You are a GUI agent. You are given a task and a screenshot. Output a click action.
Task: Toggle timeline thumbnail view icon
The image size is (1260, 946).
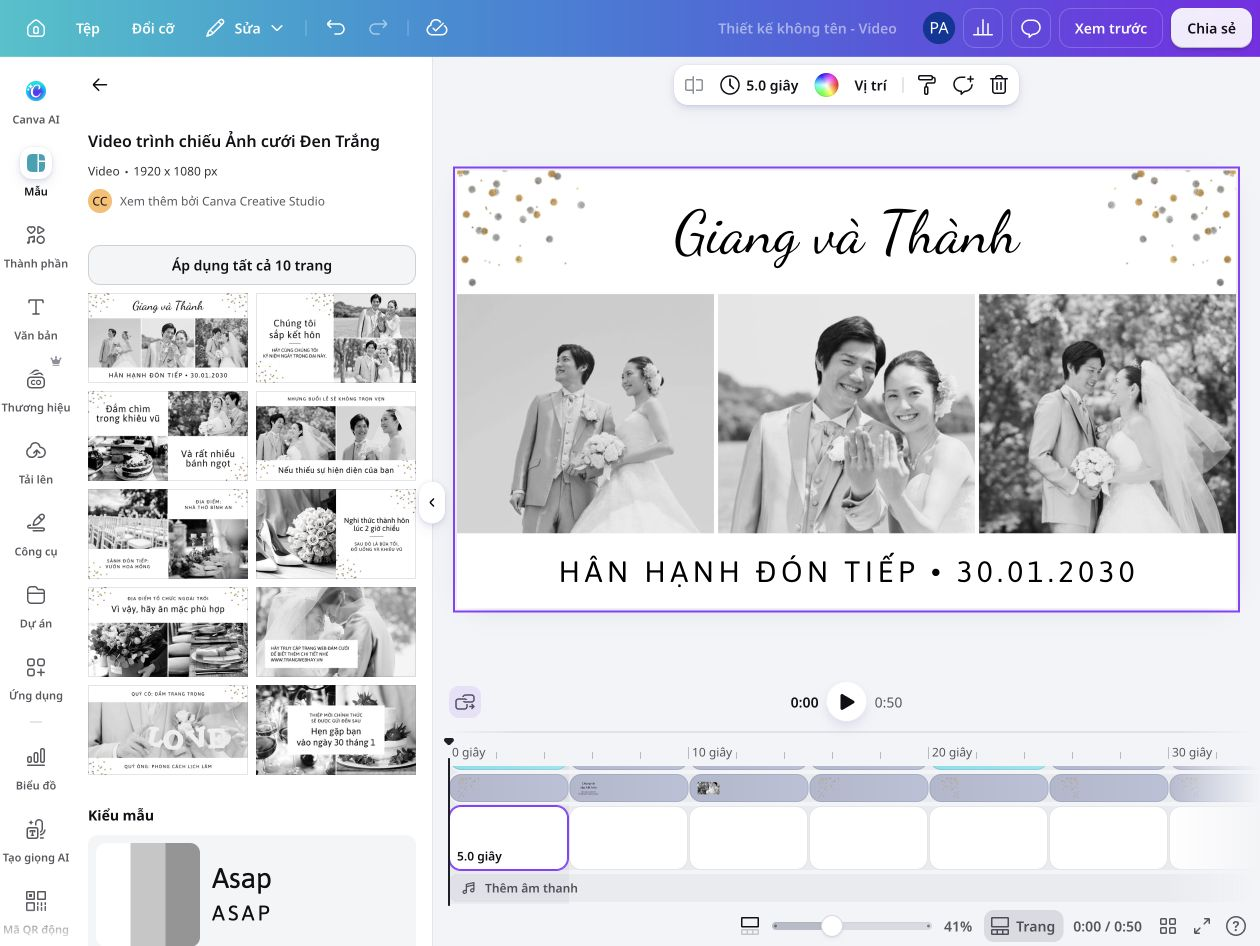(x=750, y=926)
